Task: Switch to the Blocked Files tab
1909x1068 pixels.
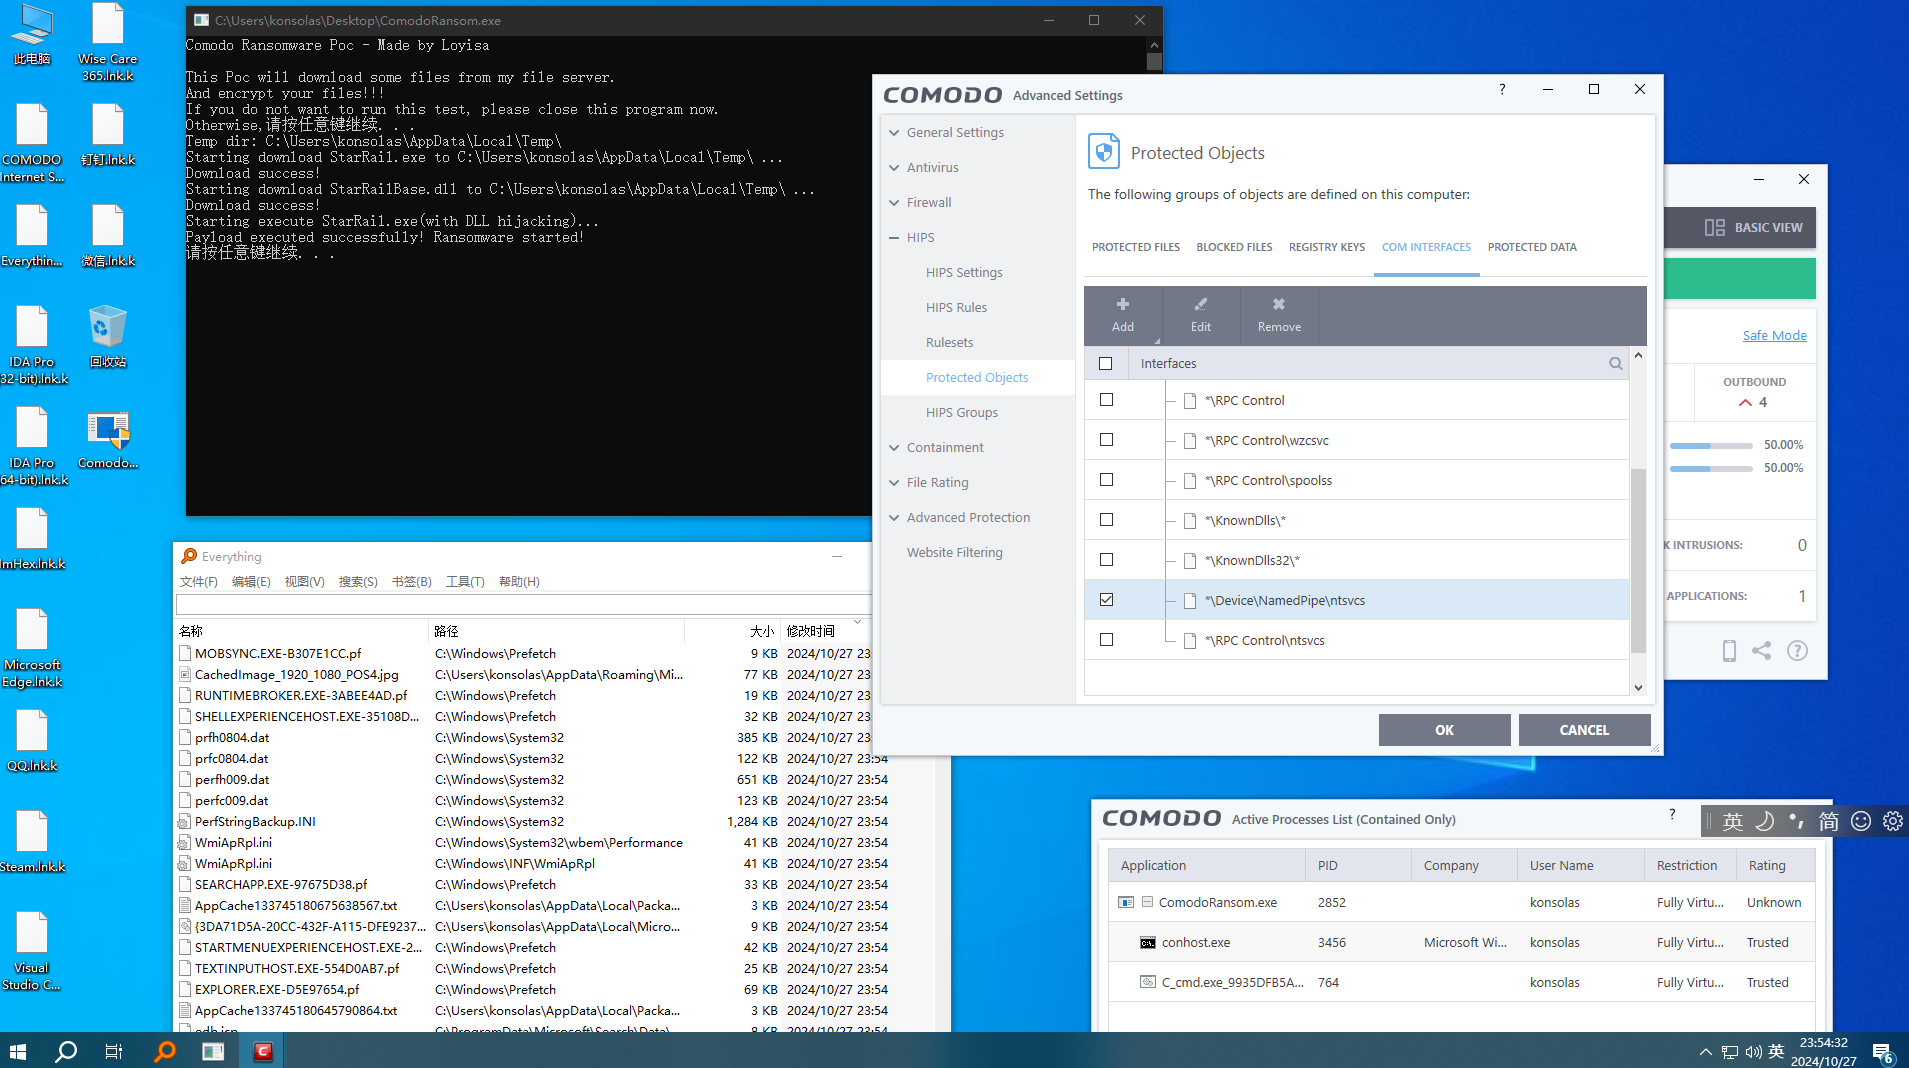Action: point(1234,247)
